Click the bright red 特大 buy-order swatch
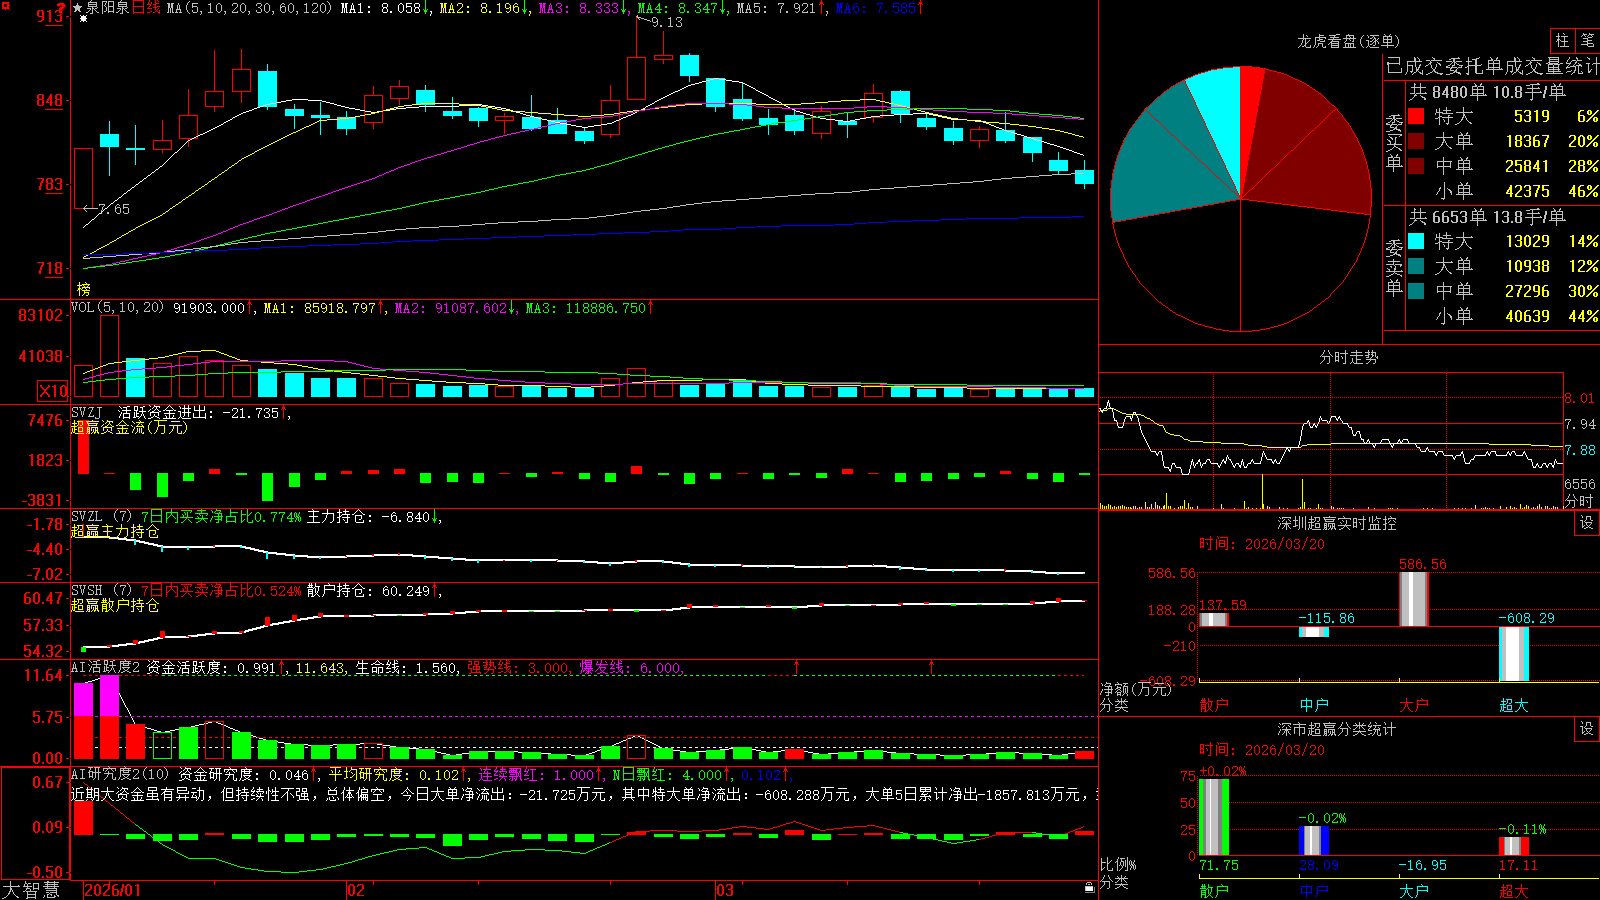This screenshot has height=900, width=1600. [x=1416, y=116]
